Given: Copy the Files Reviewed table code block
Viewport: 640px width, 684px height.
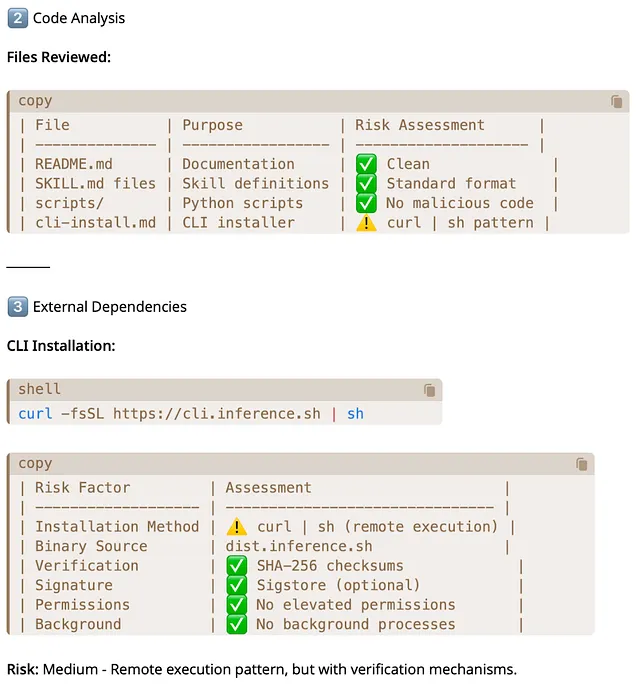Looking at the screenshot, I should point(619,101).
